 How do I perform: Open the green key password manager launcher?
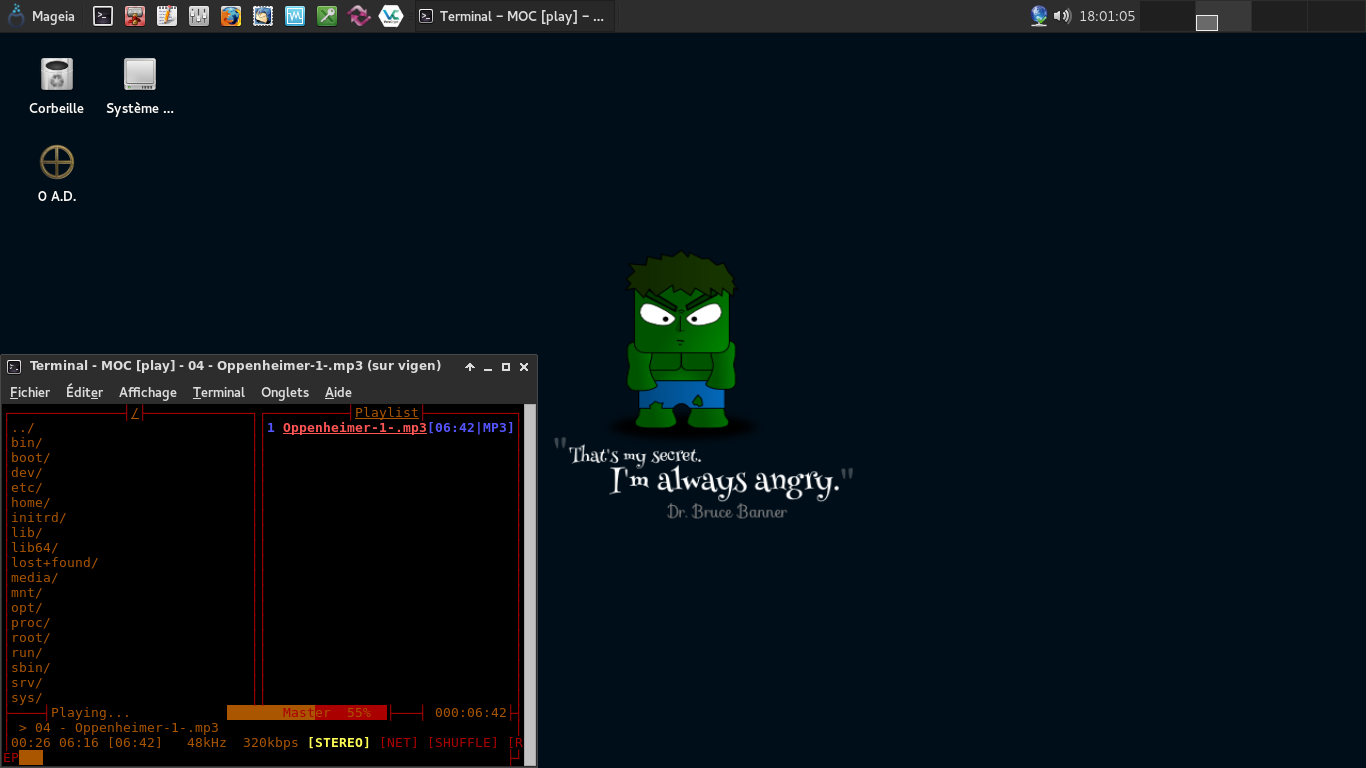[x=327, y=16]
